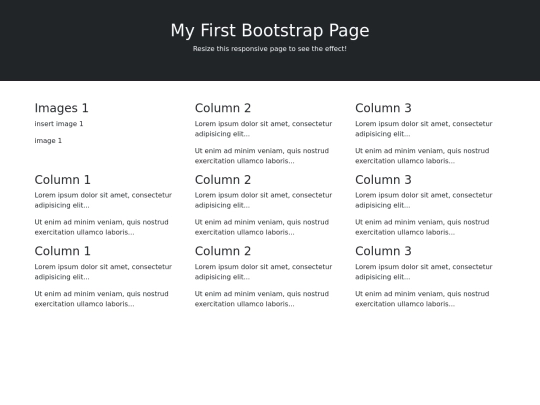Click the middle row 'Column 3' heading

click(x=383, y=179)
